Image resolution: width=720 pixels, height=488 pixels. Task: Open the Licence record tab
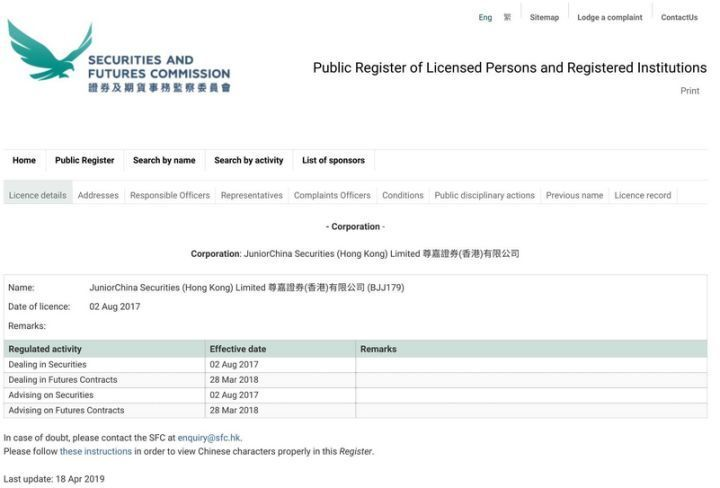pyautogui.click(x=642, y=195)
